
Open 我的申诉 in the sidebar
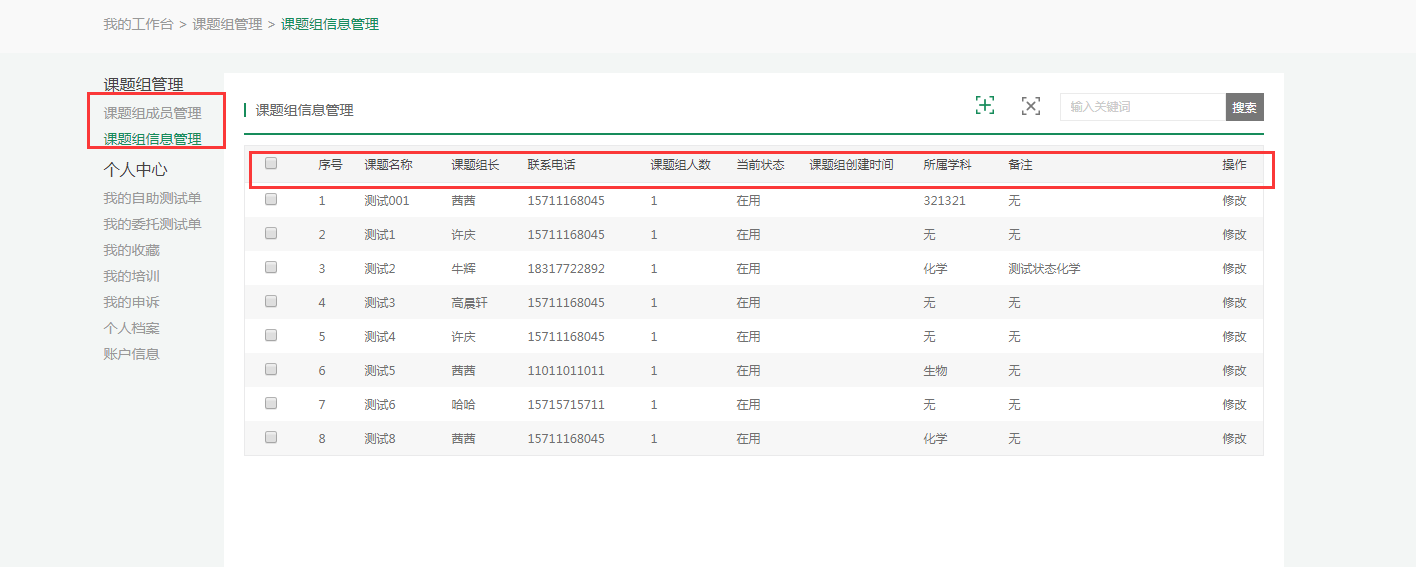tap(131, 302)
